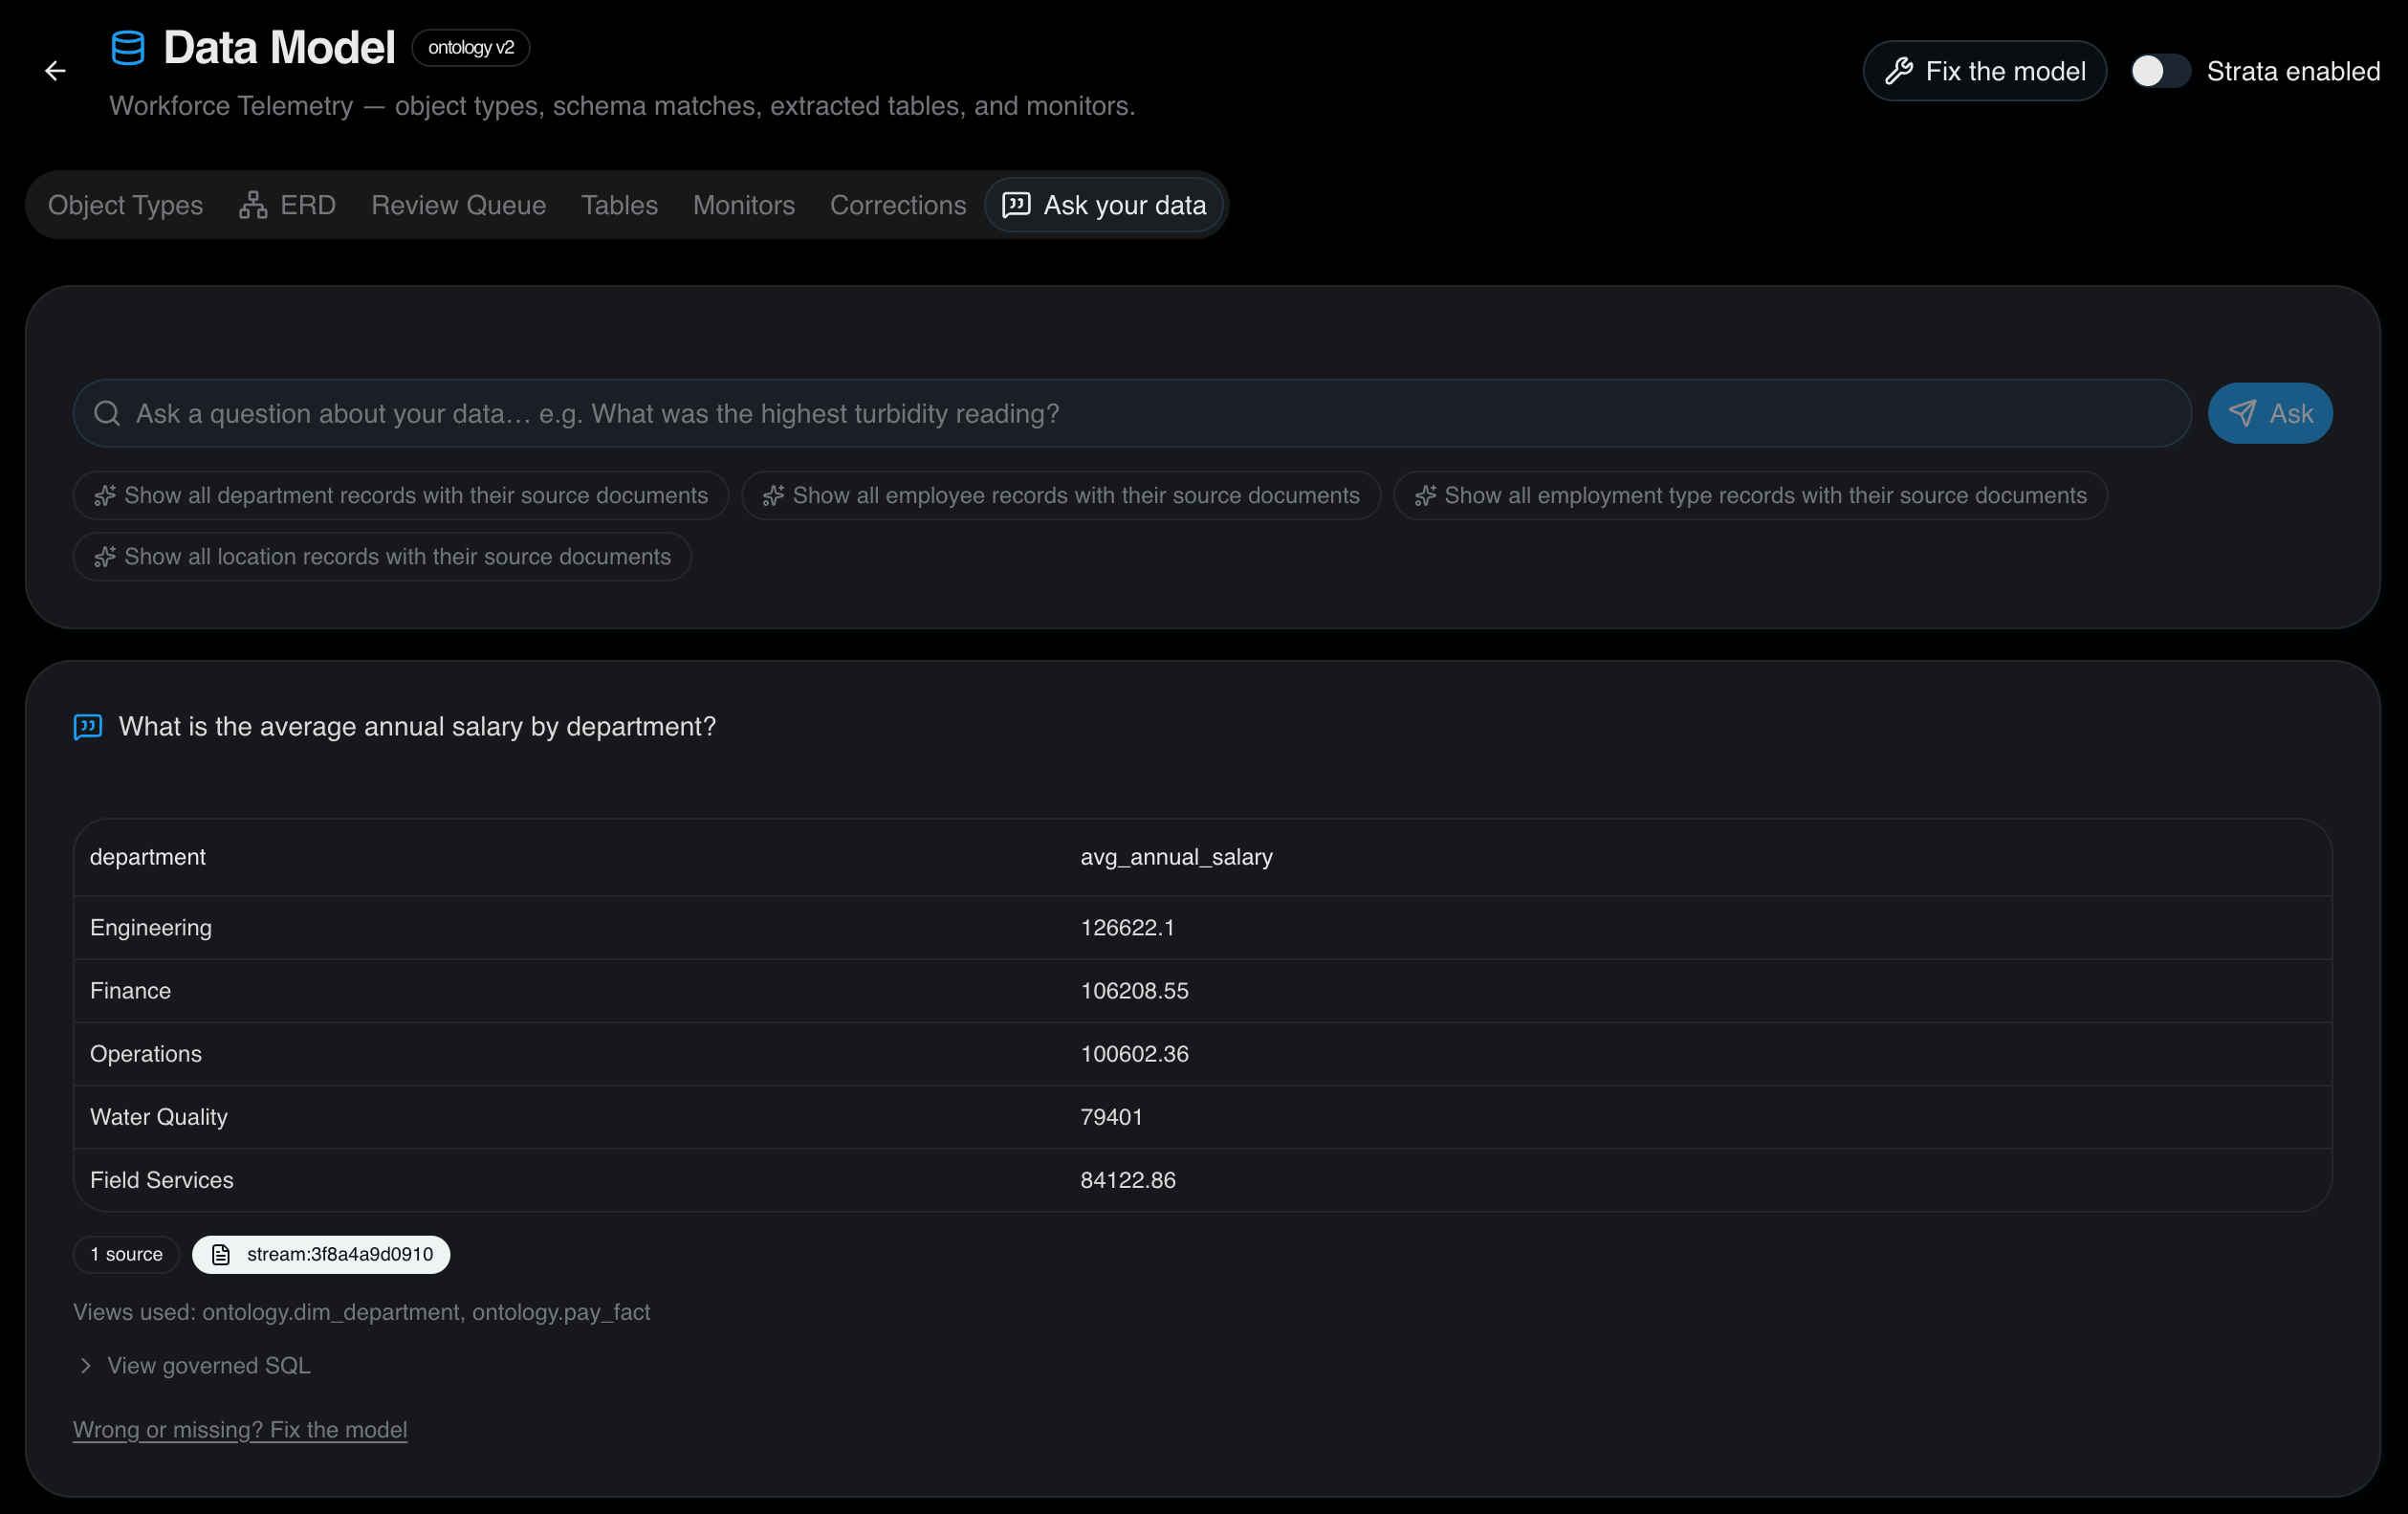Viewport: 2408px width, 1514px height.
Task: Switch to the Object Types tab
Action: coord(125,205)
